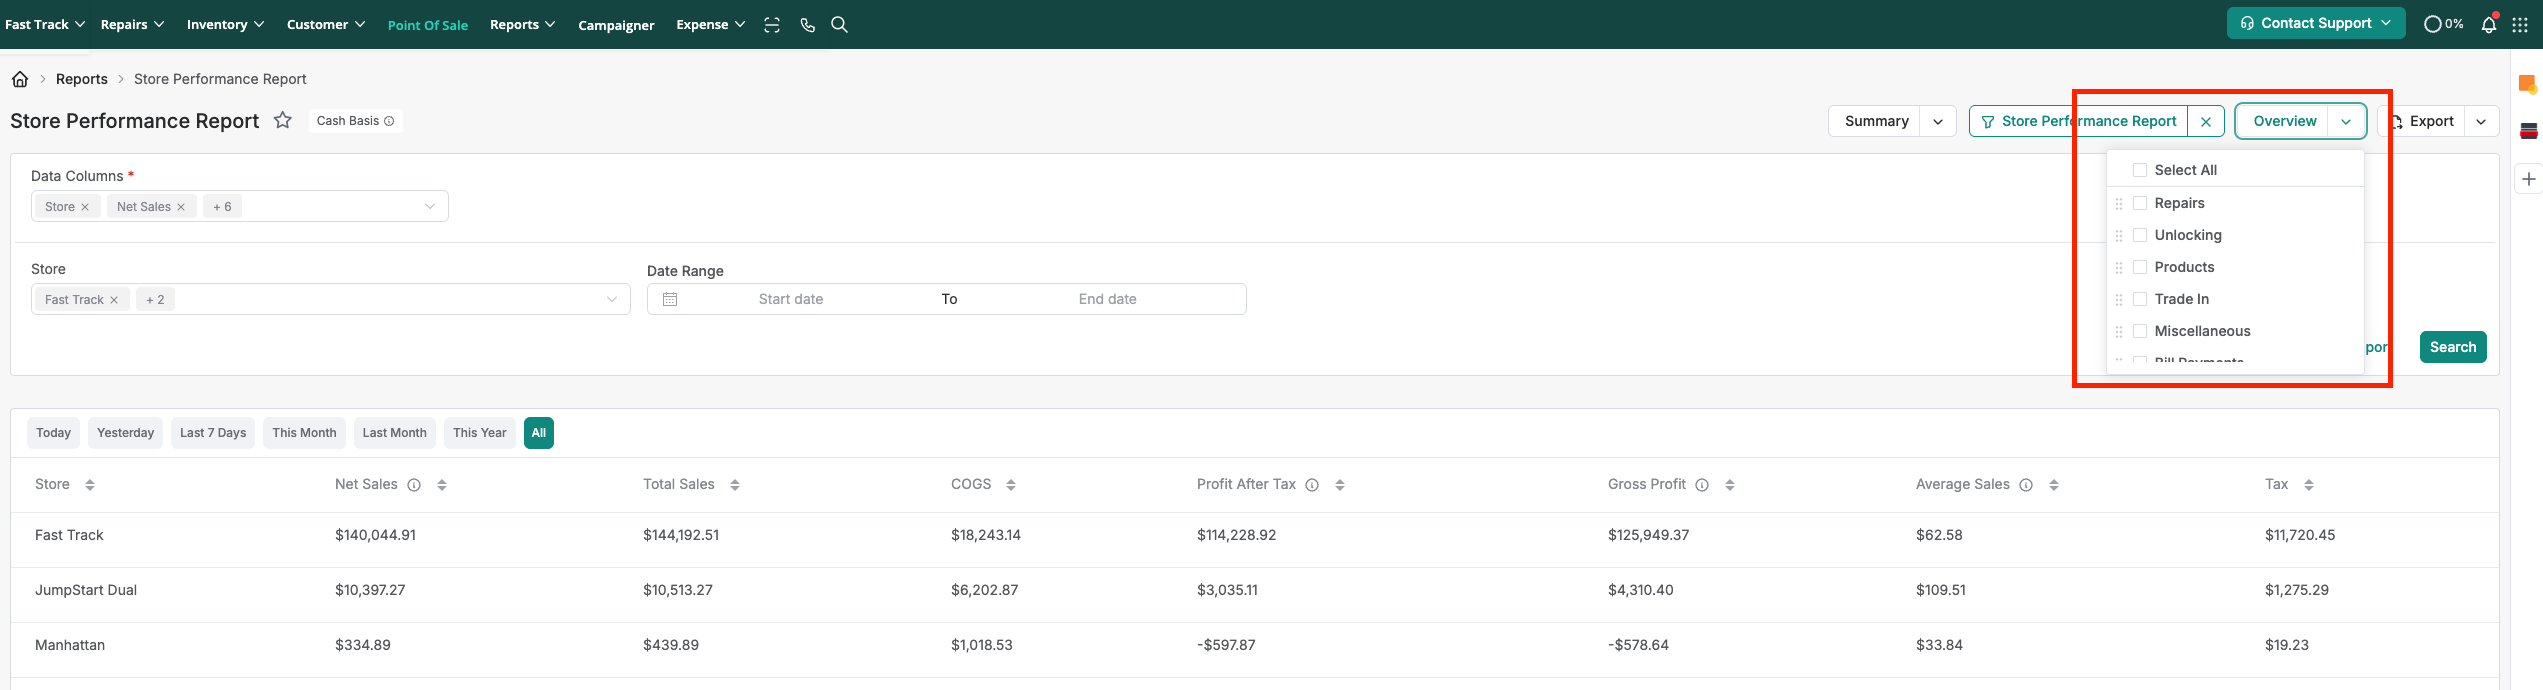The image size is (2543, 690).
Task: Open the notifications bell
Action: pos(2489,24)
